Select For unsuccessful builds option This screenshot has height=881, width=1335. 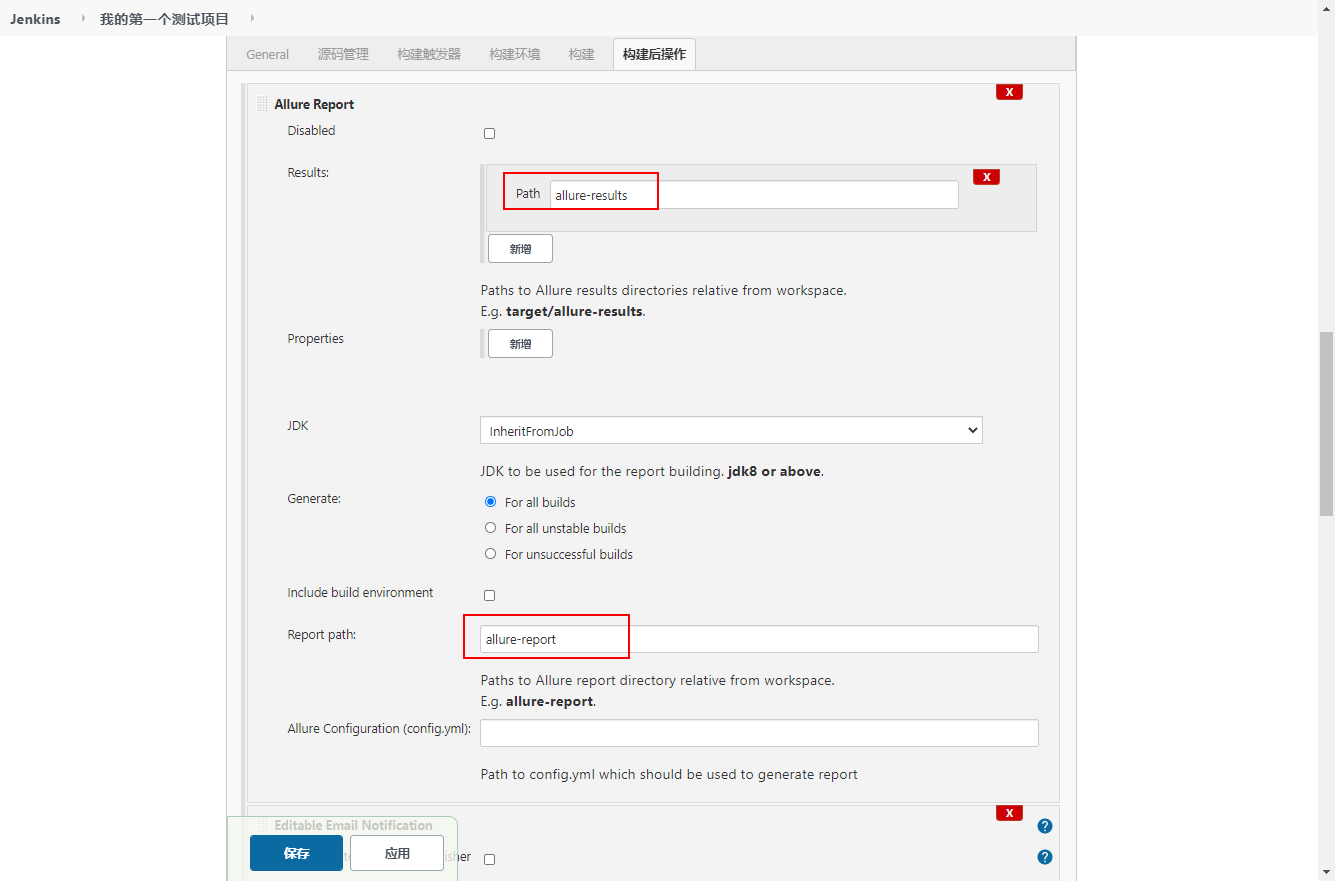(x=490, y=554)
